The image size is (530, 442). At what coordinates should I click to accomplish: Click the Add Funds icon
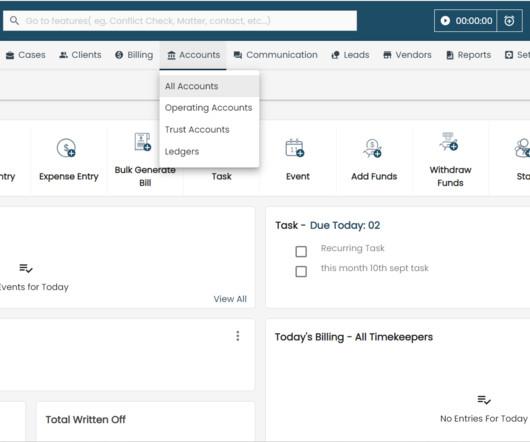372,148
